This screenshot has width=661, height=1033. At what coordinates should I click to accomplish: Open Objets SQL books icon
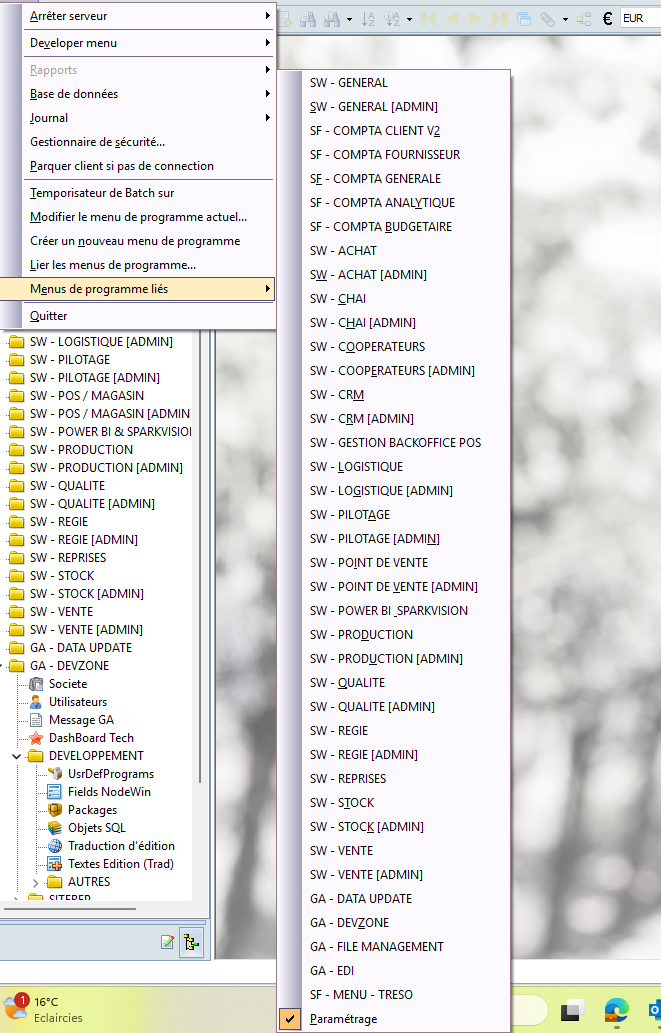56,828
